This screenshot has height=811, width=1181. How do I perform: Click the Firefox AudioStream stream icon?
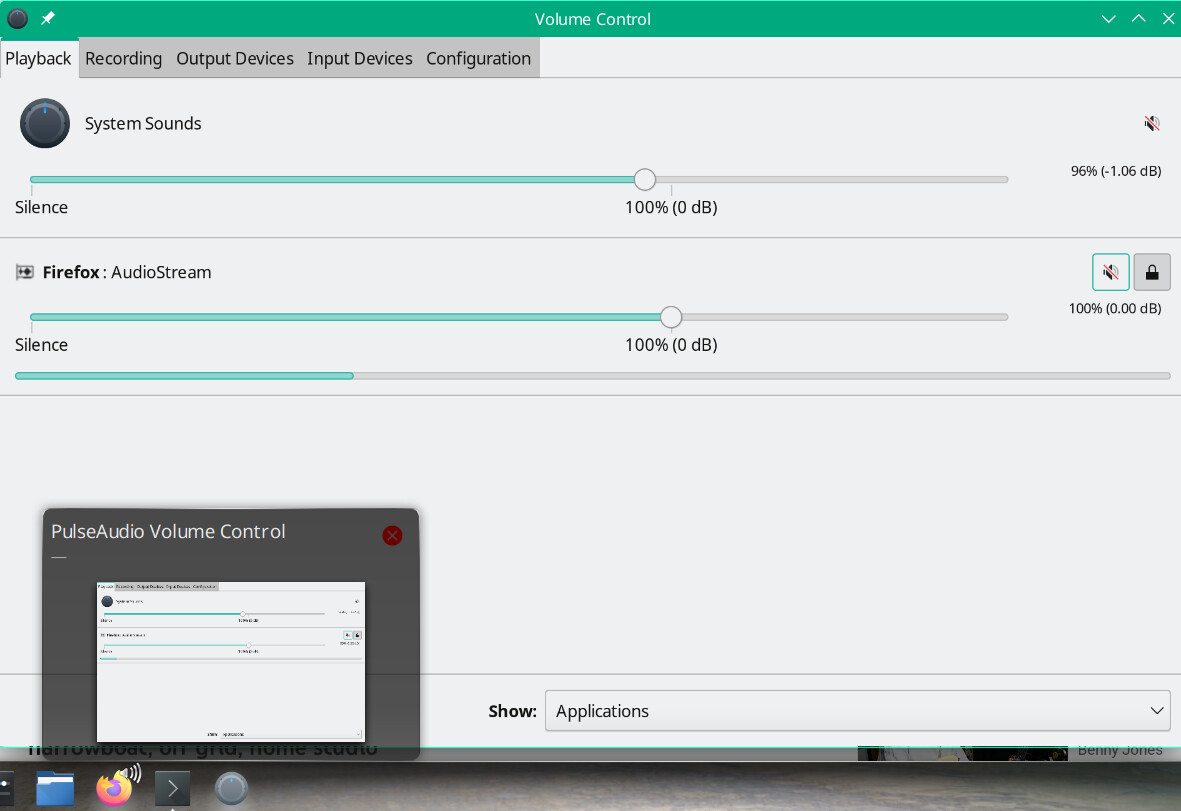[x=25, y=272]
